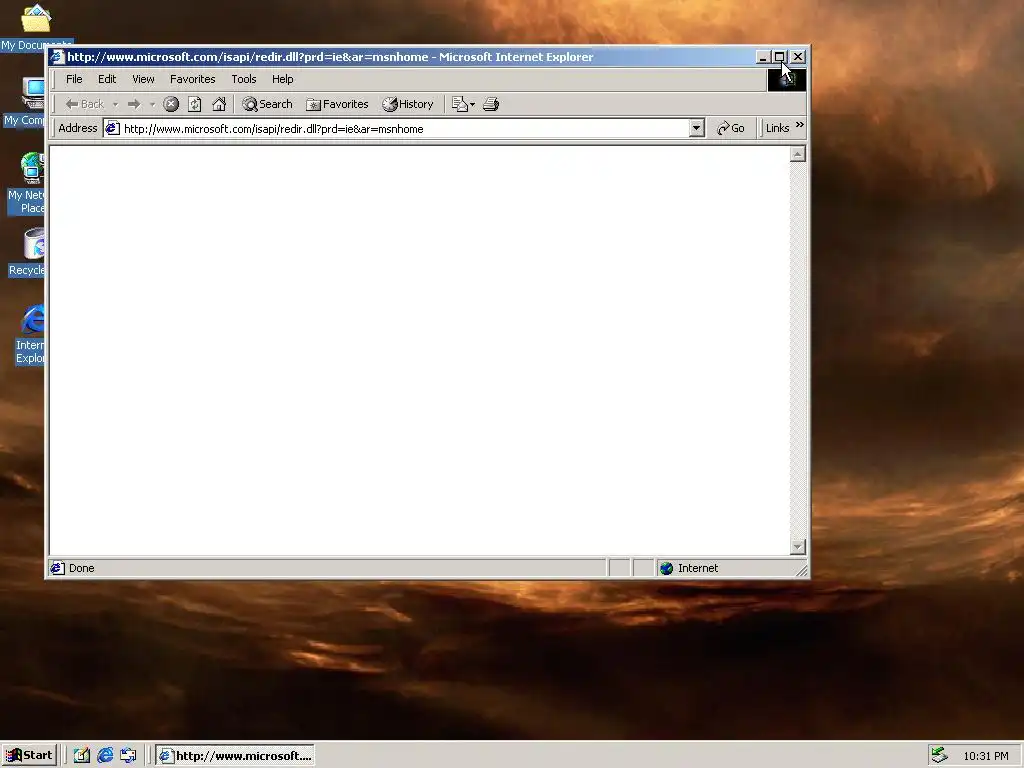1024x768 pixels.
Task: Open the File menu
Action: click(x=74, y=79)
